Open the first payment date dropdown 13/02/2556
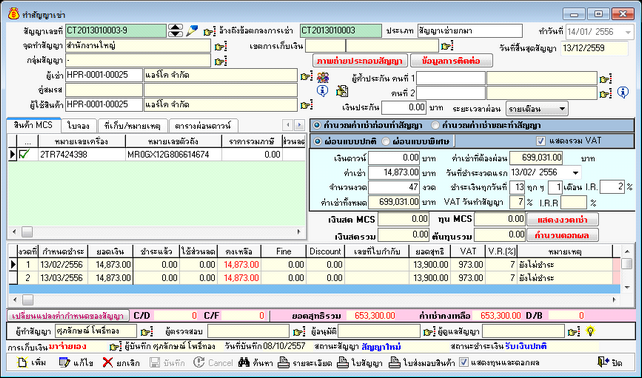The height and width of the screenshot is (378, 642). tap(576, 172)
